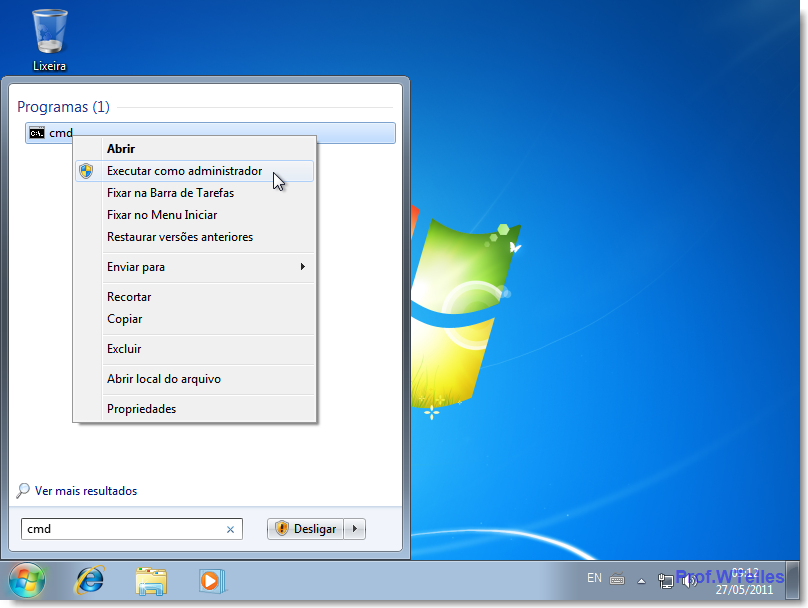
Task: Click the shield icon beside Executar como administrador
Action: point(87,171)
